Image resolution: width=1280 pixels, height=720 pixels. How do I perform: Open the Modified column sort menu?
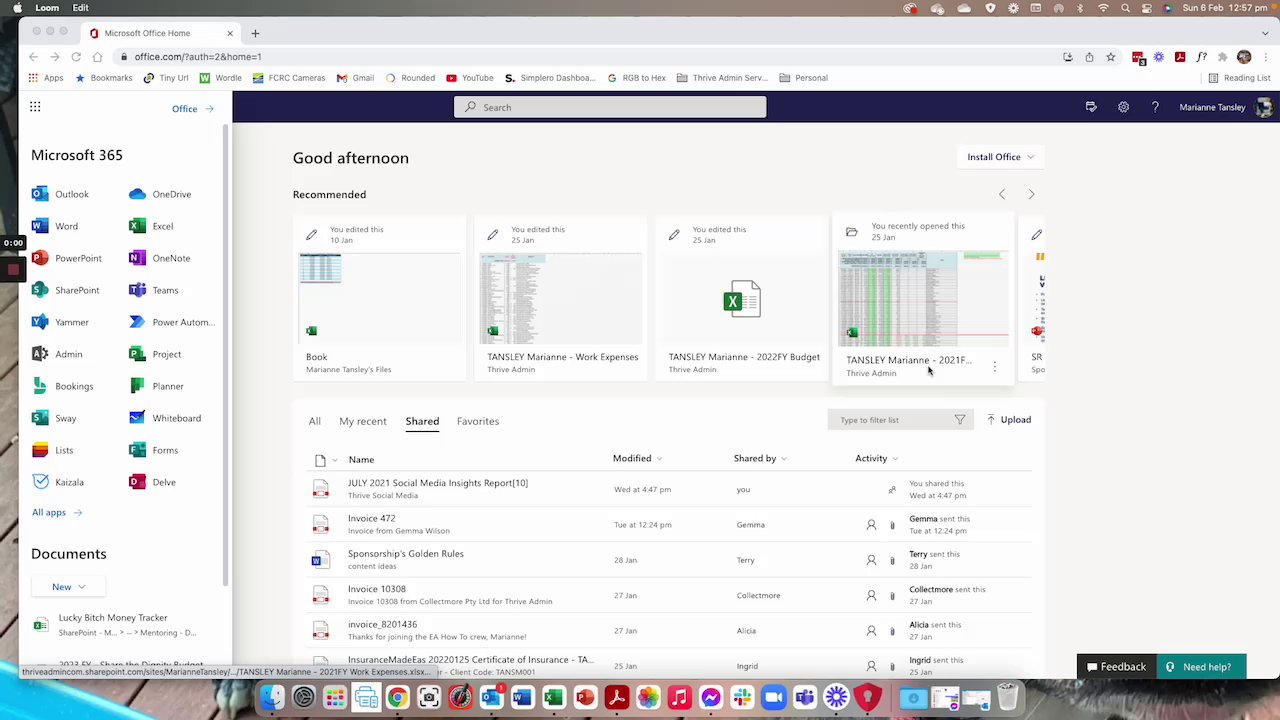coord(637,458)
